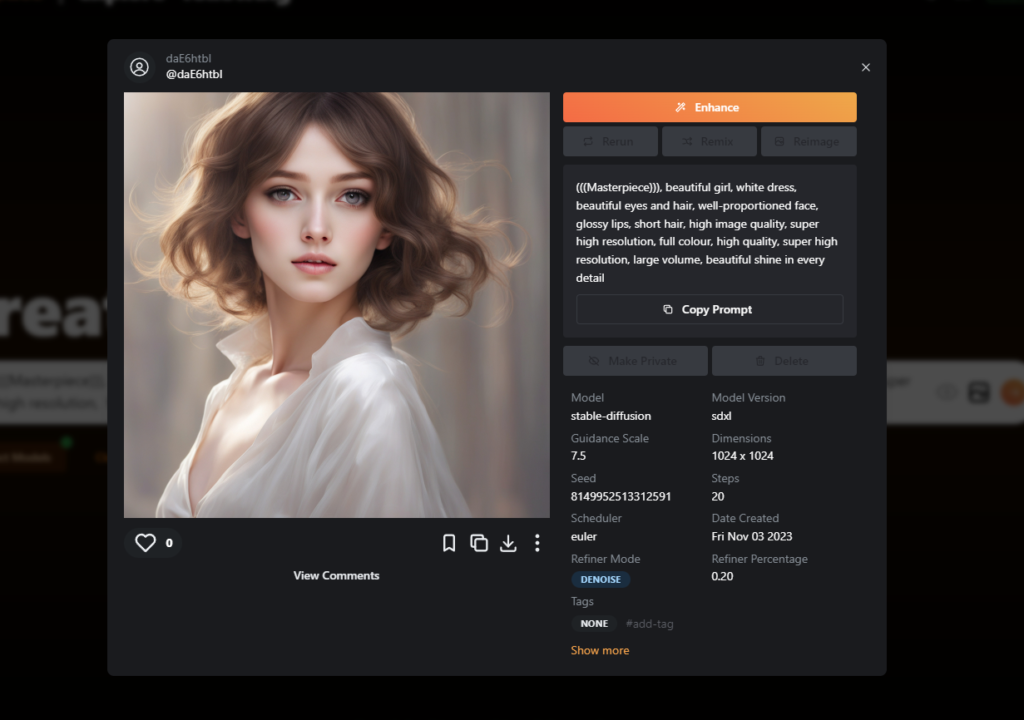The width and height of the screenshot is (1024, 720).
Task: Download the generated image
Action: click(508, 542)
